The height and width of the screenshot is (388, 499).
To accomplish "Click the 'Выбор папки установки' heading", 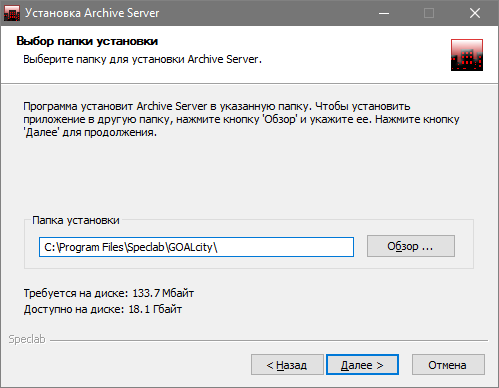I will [x=87, y=41].
